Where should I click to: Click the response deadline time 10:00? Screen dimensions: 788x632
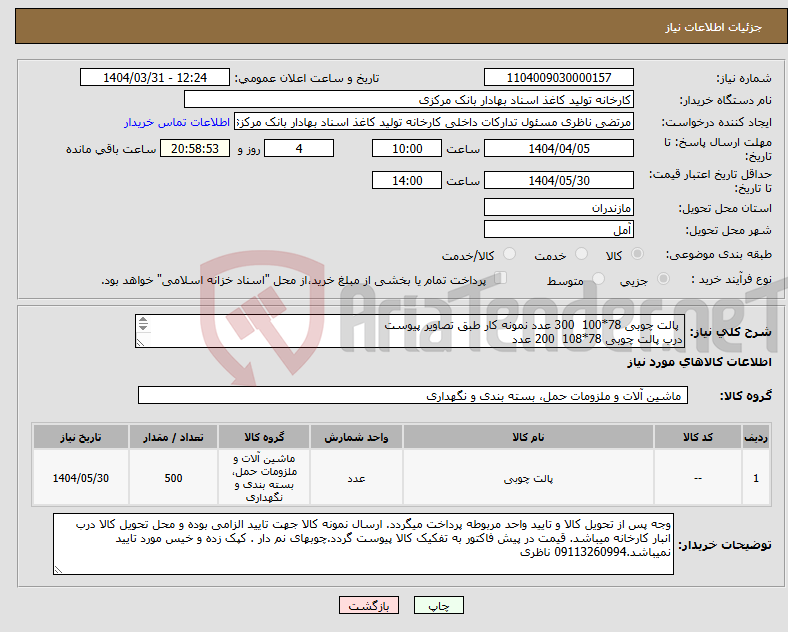407,149
